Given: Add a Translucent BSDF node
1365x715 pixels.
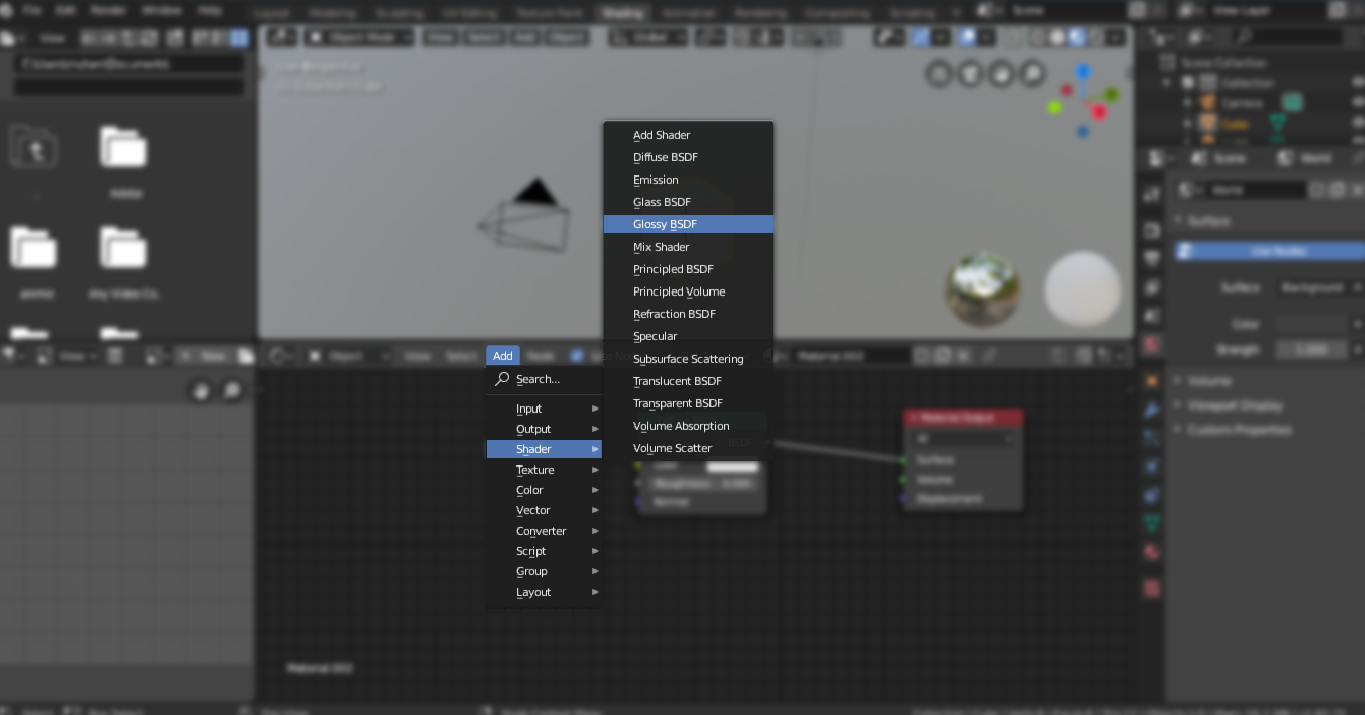Looking at the screenshot, I should [688, 381].
